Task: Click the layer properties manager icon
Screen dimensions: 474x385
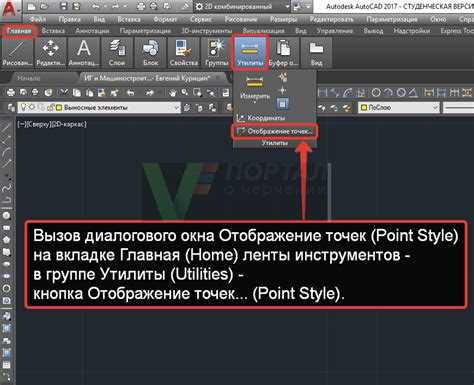Action: click(11, 107)
